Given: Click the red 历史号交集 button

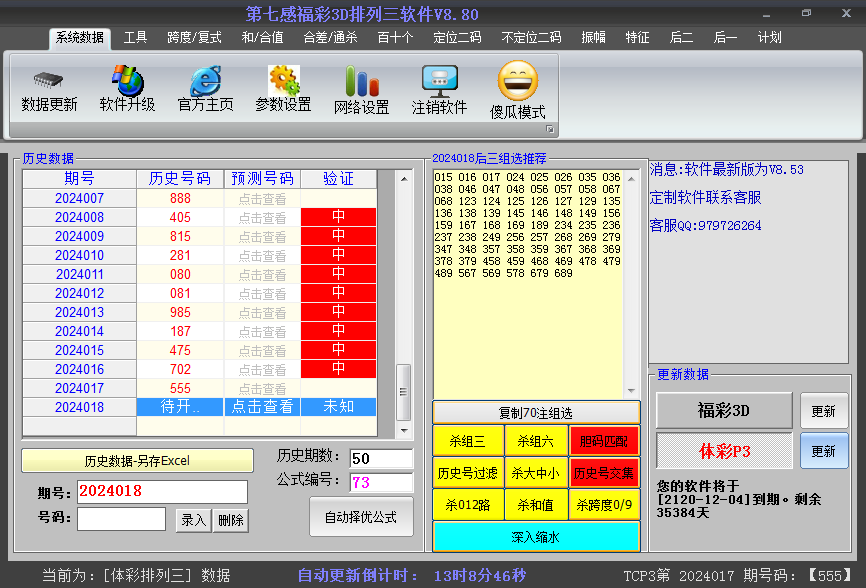Looking at the screenshot, I should point(604,473).
